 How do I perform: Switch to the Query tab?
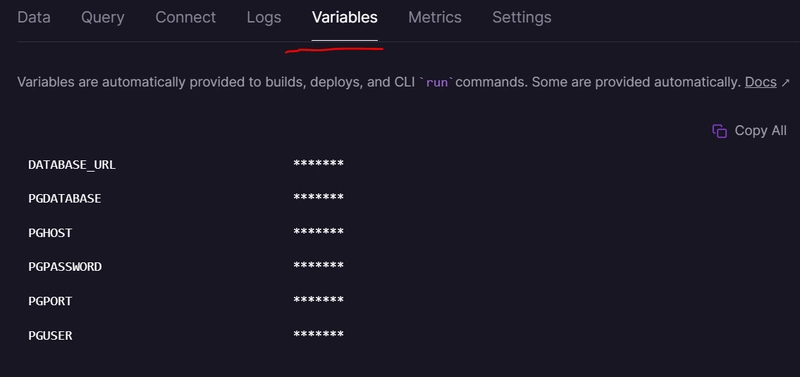click(x=103, y=17)
